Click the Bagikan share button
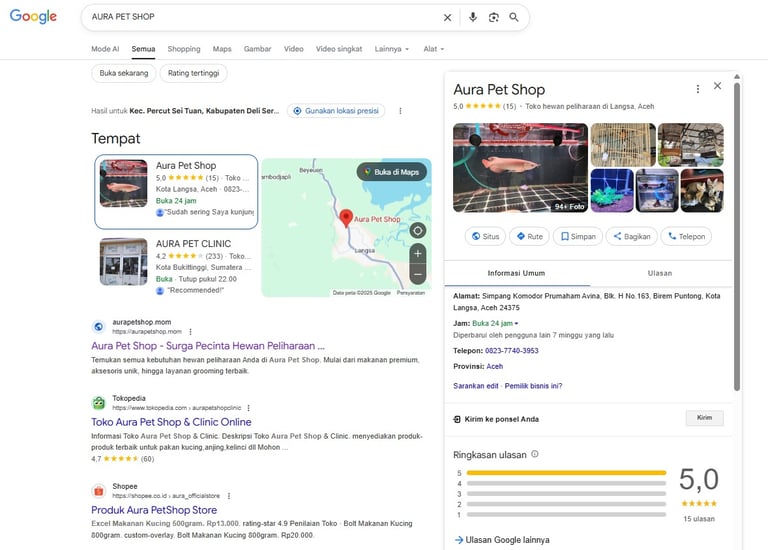 tap(631, 237)
